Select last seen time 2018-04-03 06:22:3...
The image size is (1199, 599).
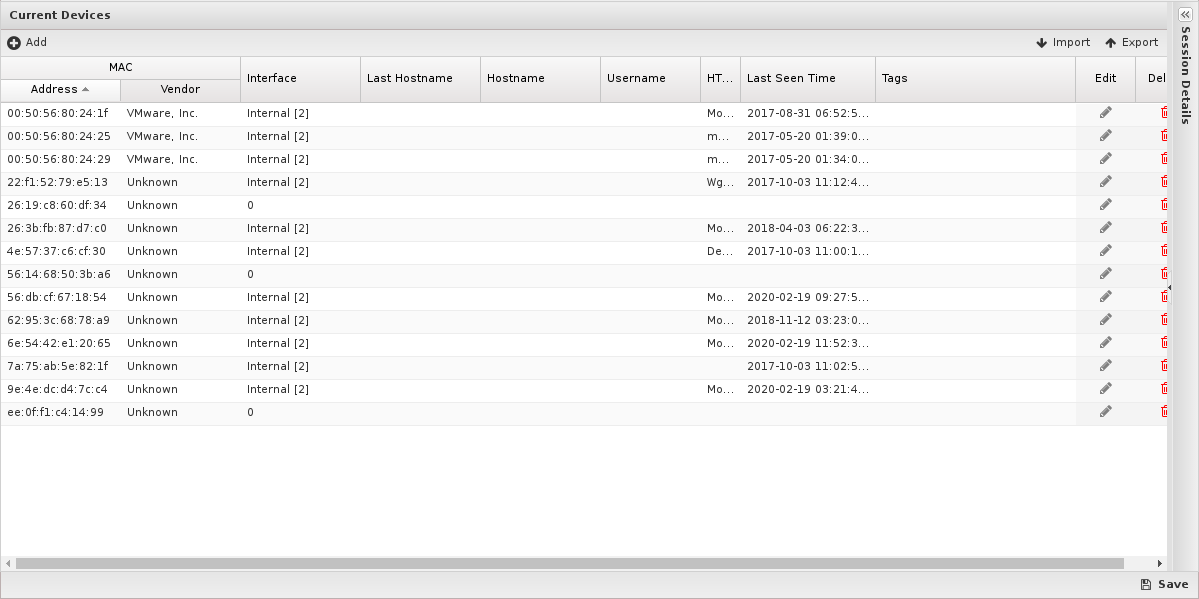point(808,228)
